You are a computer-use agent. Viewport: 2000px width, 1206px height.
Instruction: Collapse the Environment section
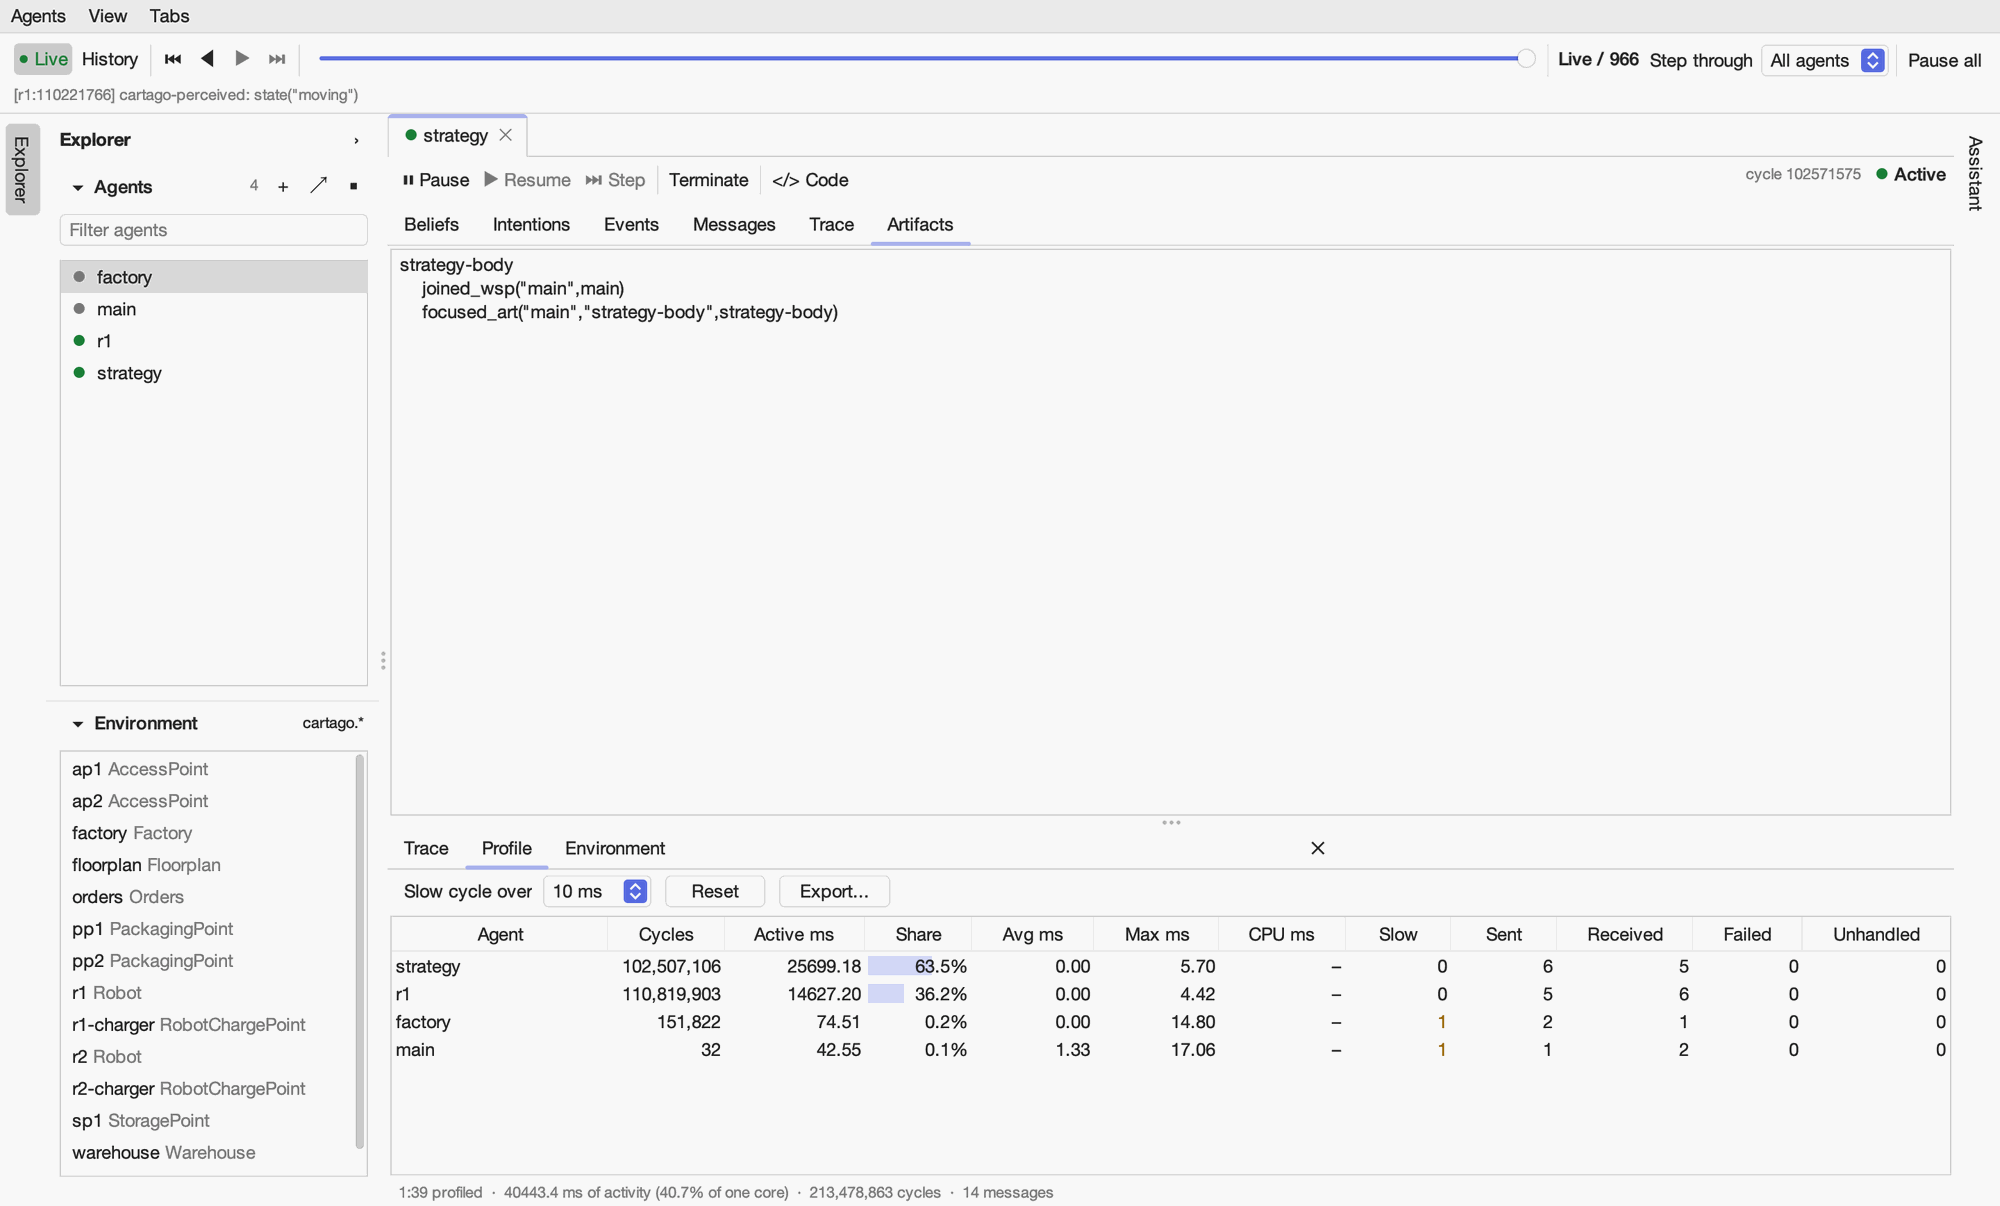pyautogui.click(x=78, y=724)
